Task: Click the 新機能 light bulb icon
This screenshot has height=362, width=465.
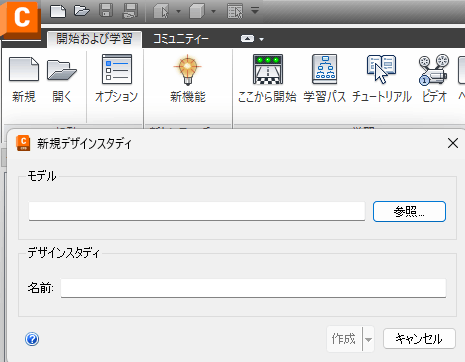Action: pyautogui.click(x=188, y=79)
